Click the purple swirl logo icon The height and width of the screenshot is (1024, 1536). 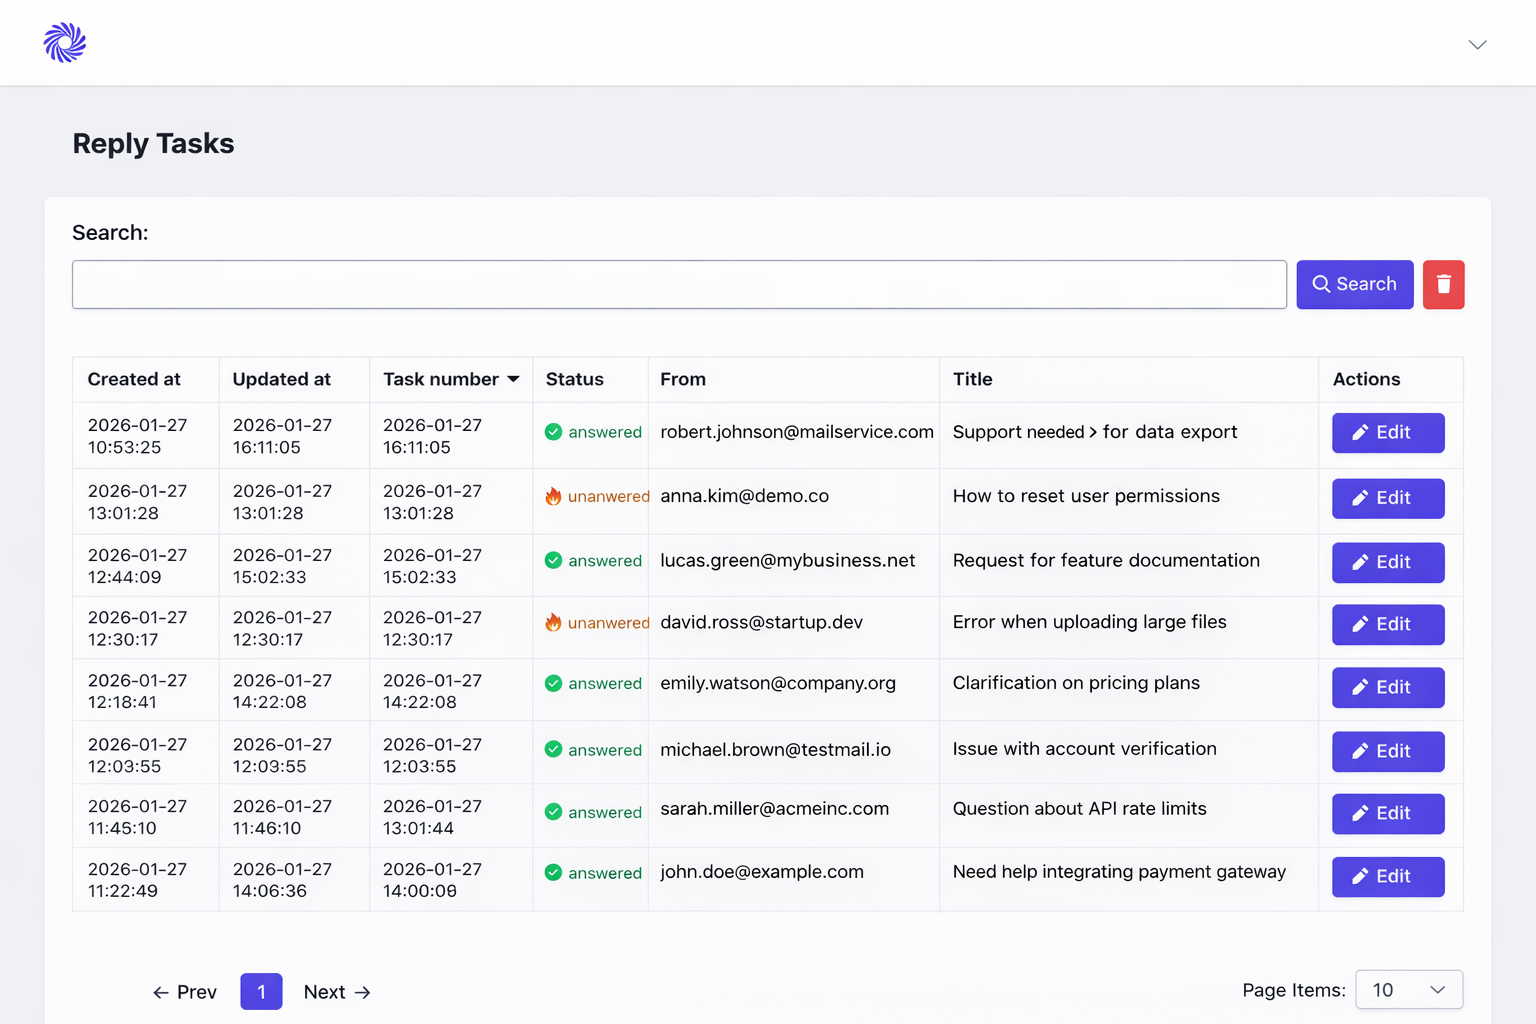click(65, 43)
